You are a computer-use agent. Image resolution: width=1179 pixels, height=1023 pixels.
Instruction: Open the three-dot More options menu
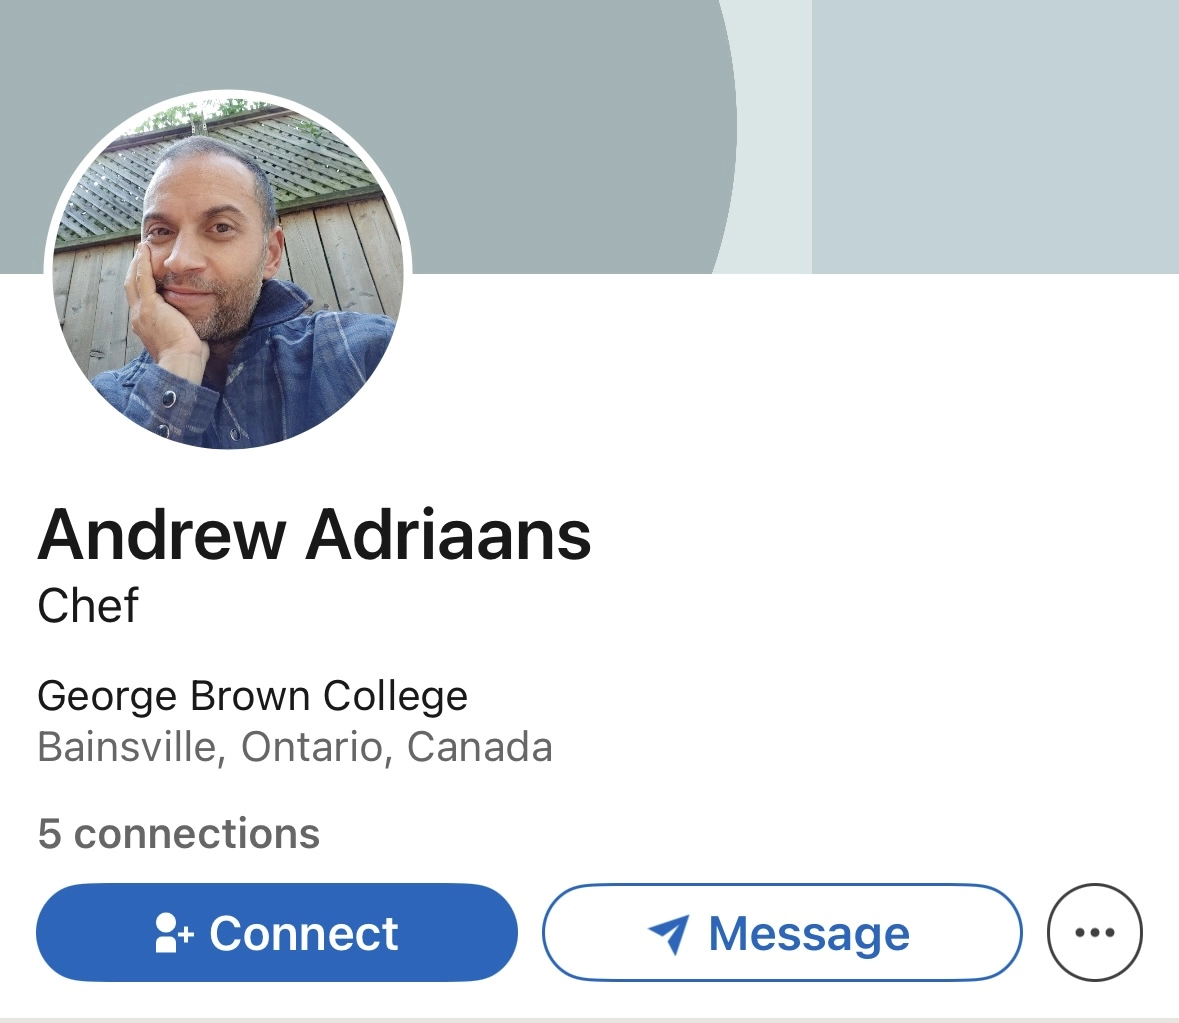(1094, 932)
